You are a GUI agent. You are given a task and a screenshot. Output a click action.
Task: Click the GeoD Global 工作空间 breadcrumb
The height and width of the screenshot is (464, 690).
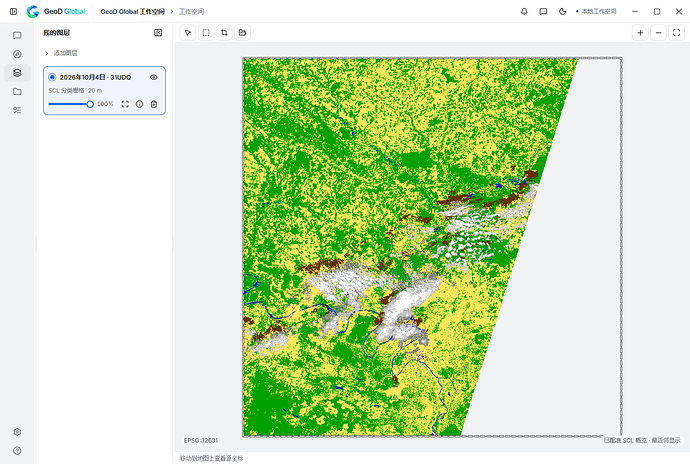(132, 11)
